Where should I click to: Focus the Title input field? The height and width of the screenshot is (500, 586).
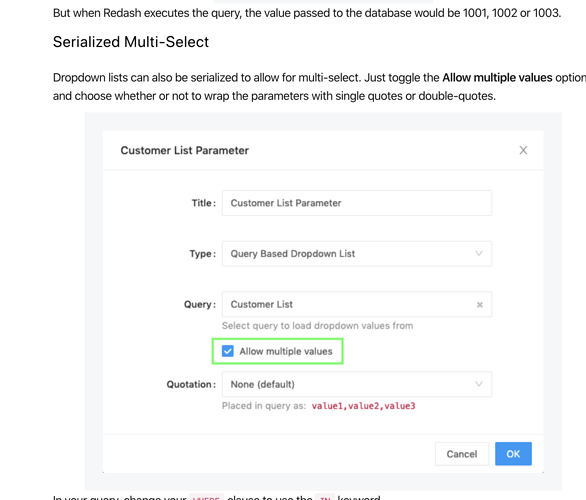(357, 203)
